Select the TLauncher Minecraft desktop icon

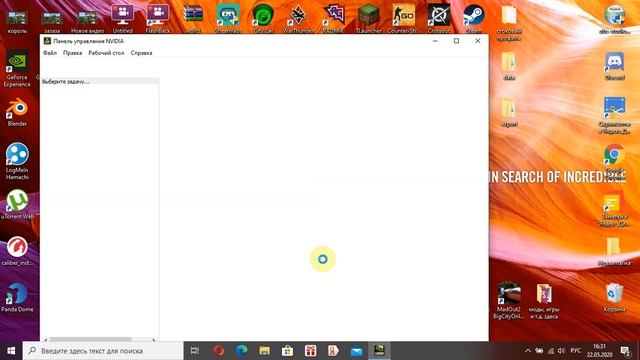pos(369,18)
